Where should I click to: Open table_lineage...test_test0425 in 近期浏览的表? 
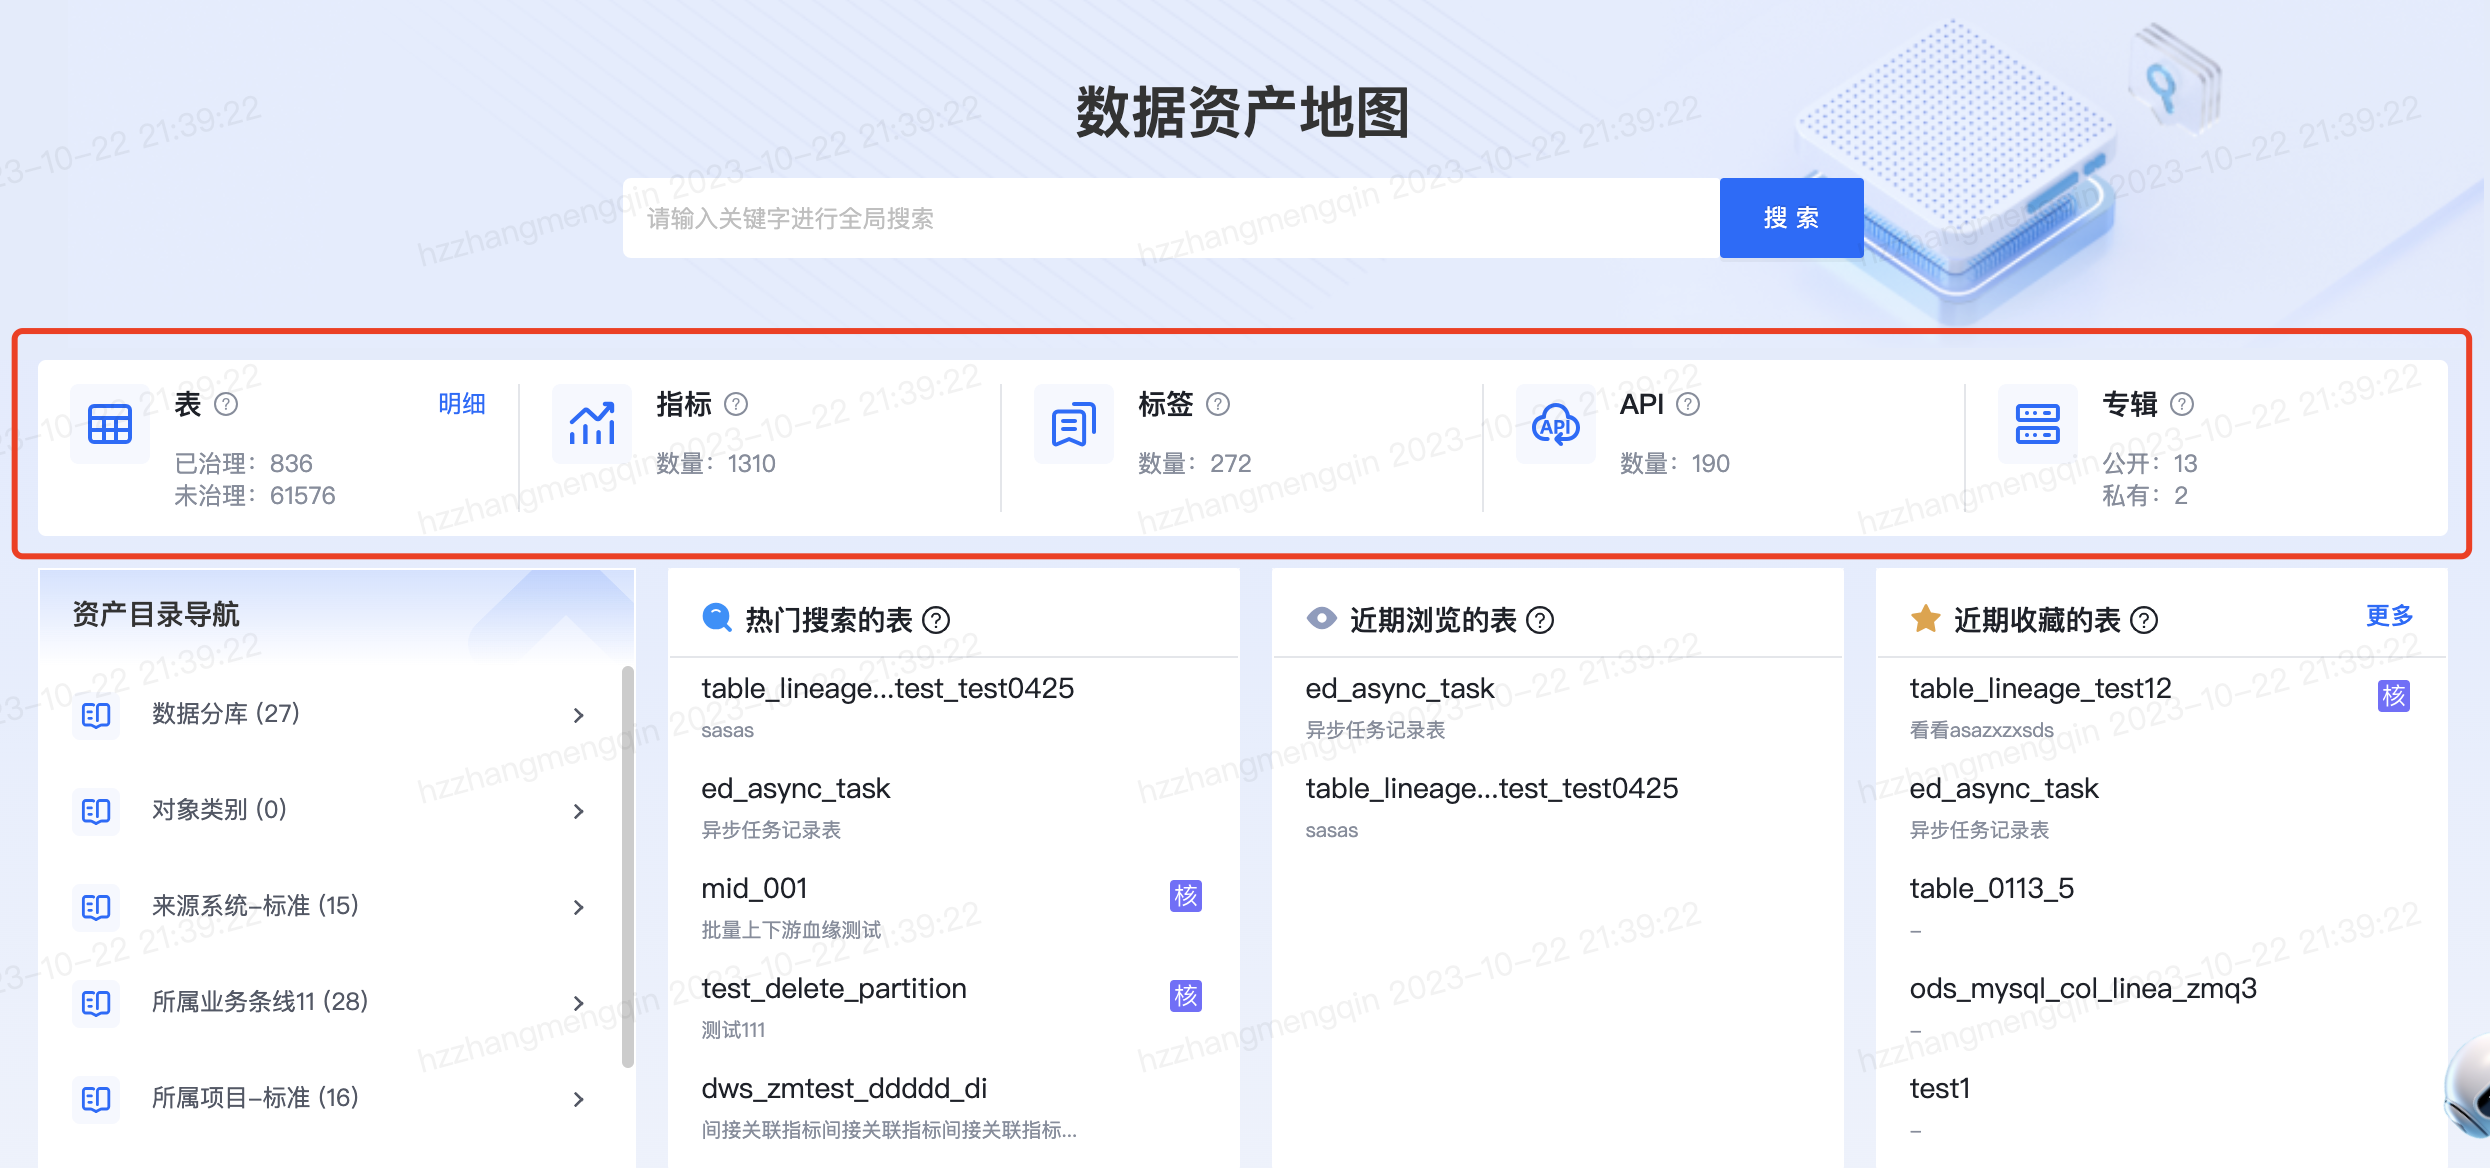1491,788
